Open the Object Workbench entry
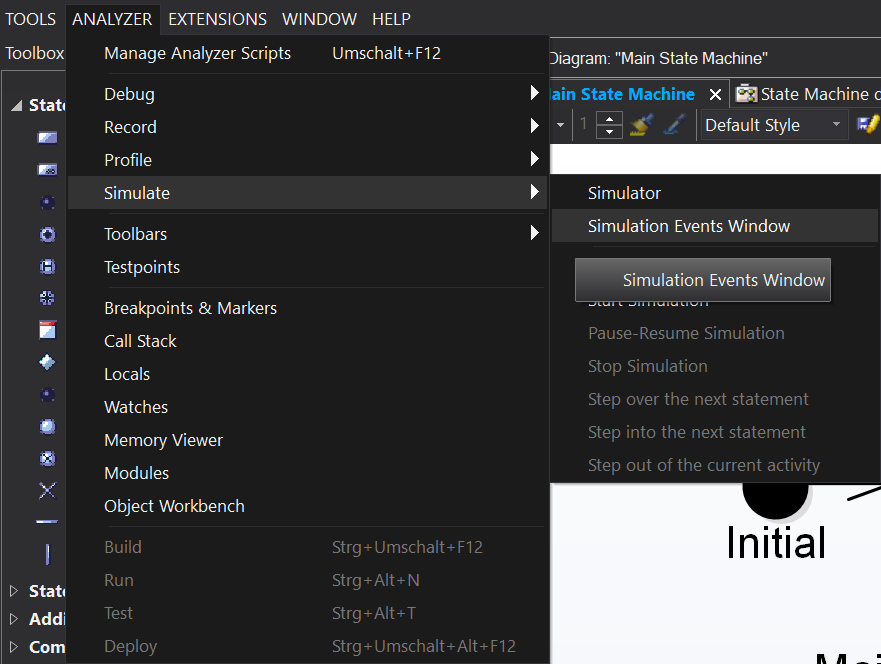881x664 pixels. [x=174, y=506]
